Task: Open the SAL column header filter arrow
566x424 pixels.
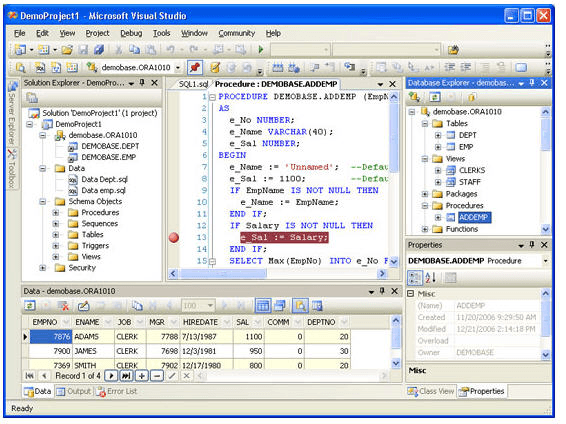Action: coord(258,322)
